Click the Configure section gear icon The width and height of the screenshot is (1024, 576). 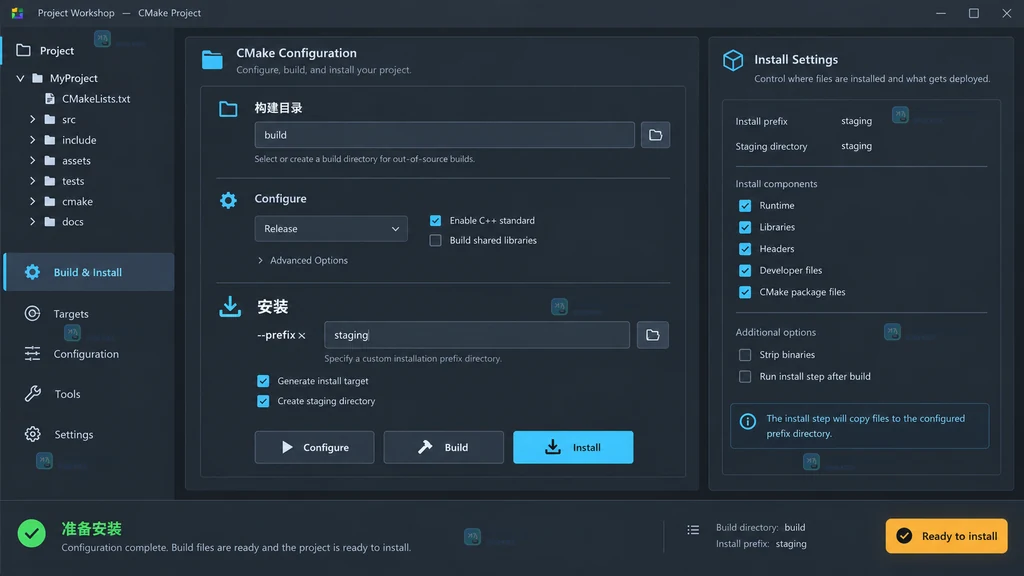pyautogui.click(x=228, y=200)
